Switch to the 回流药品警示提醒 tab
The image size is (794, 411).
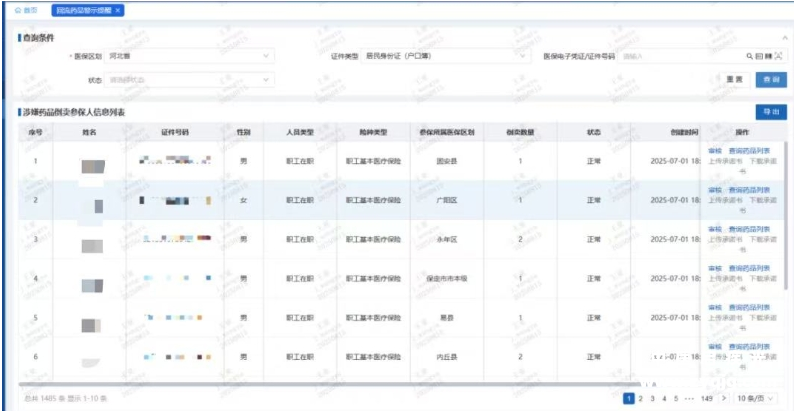pos(83,10)
